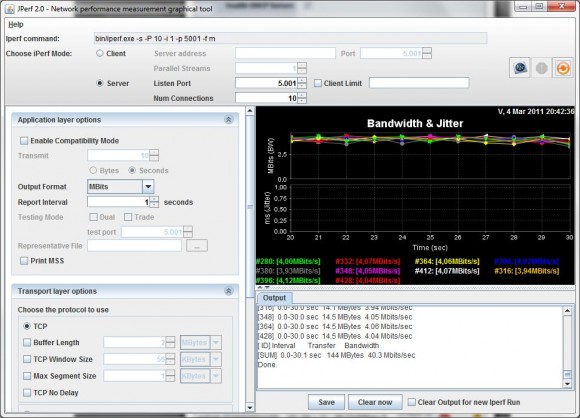
Task: Click legend entry #380 3,93MBits/s
Action: point(288,271)
